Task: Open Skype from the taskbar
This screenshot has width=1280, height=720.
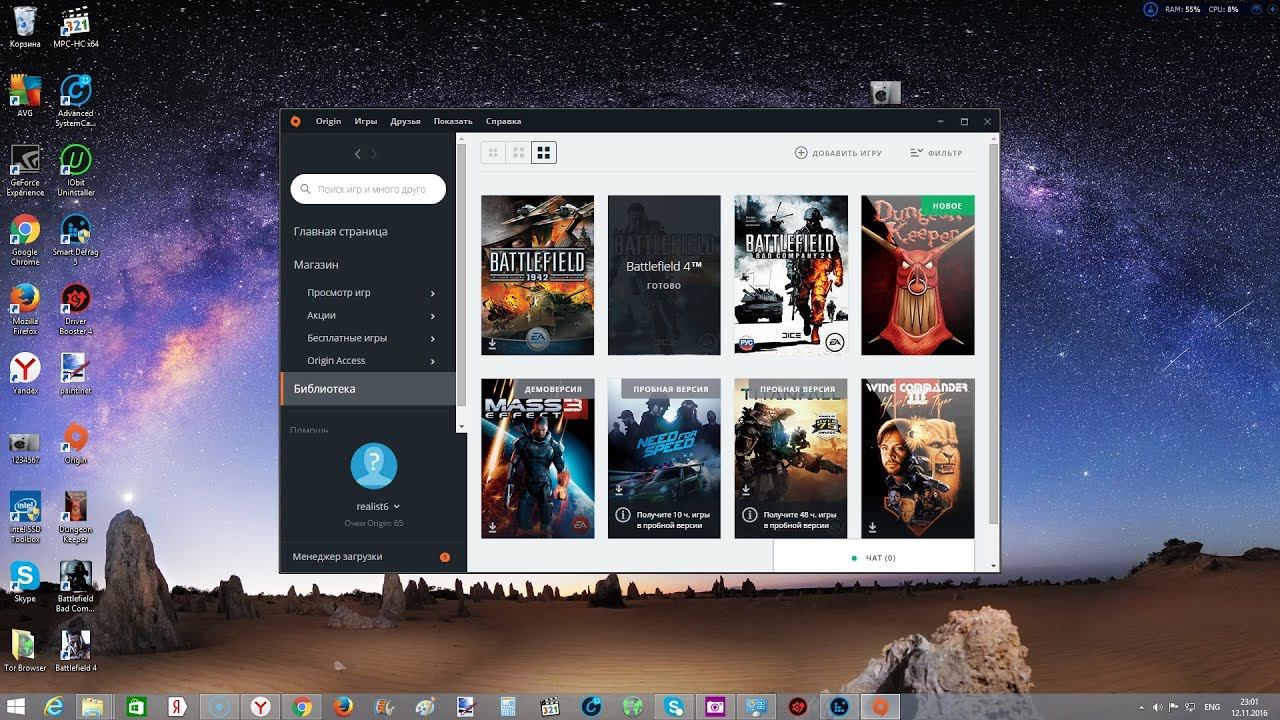Action: tap(673, 706)
